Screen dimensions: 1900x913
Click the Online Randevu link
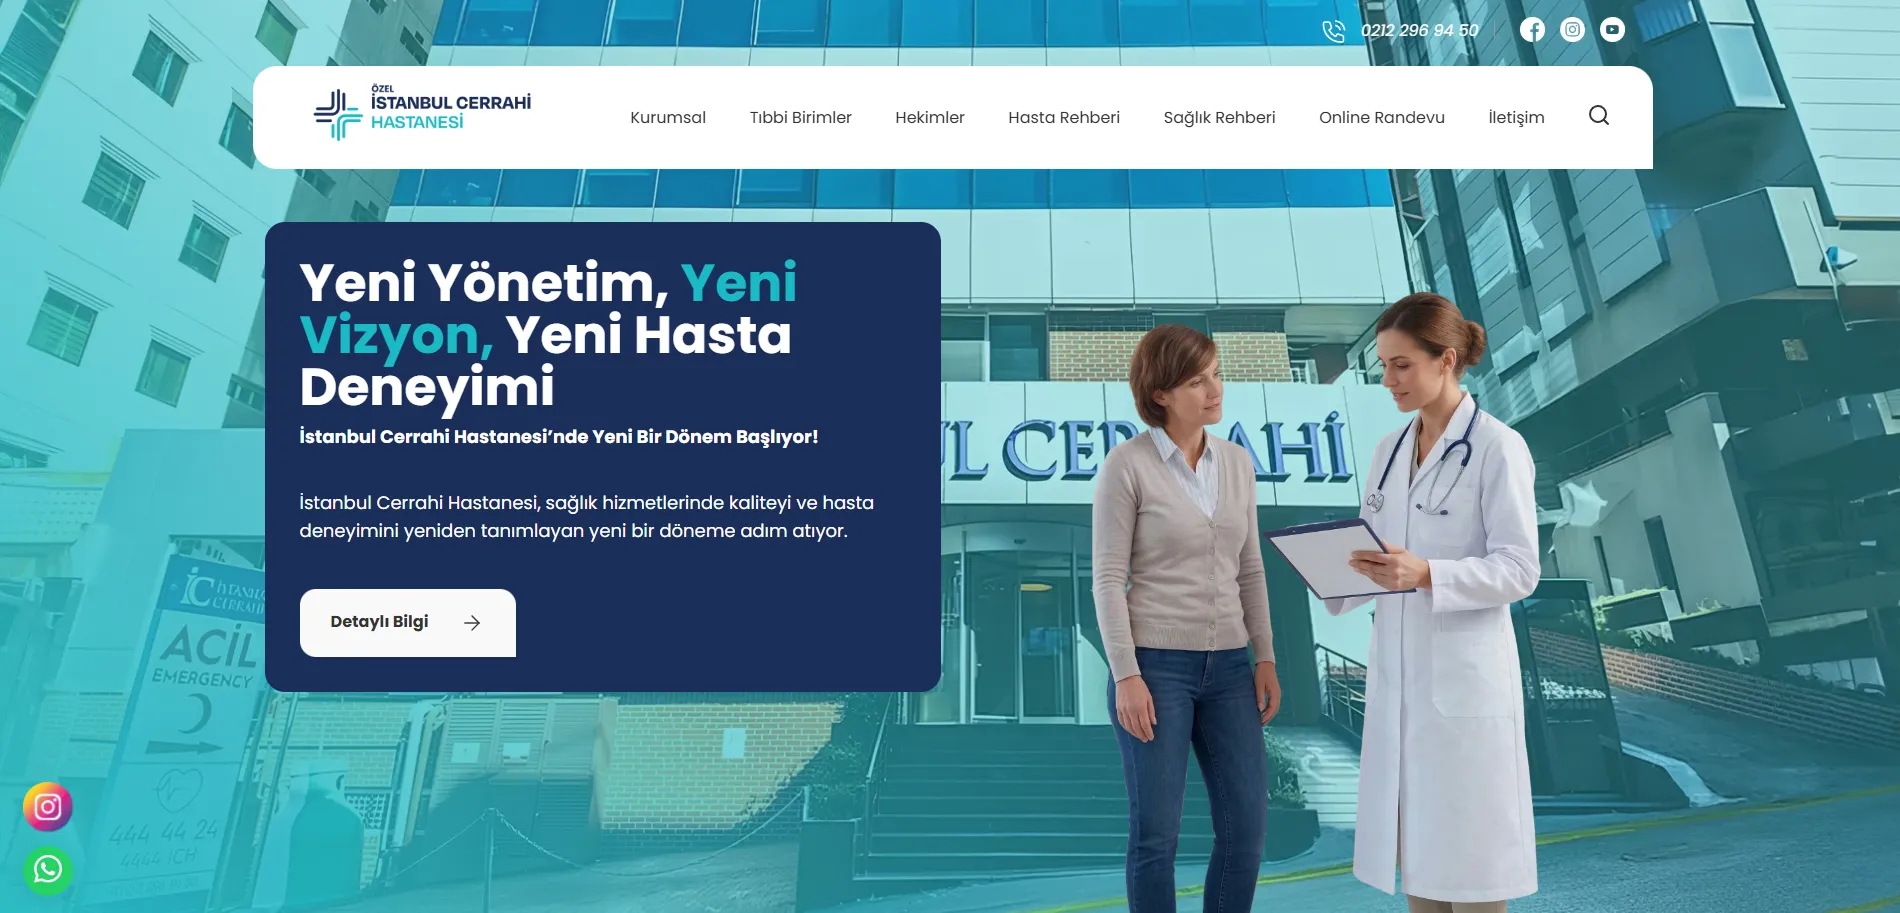(1381, 117)
